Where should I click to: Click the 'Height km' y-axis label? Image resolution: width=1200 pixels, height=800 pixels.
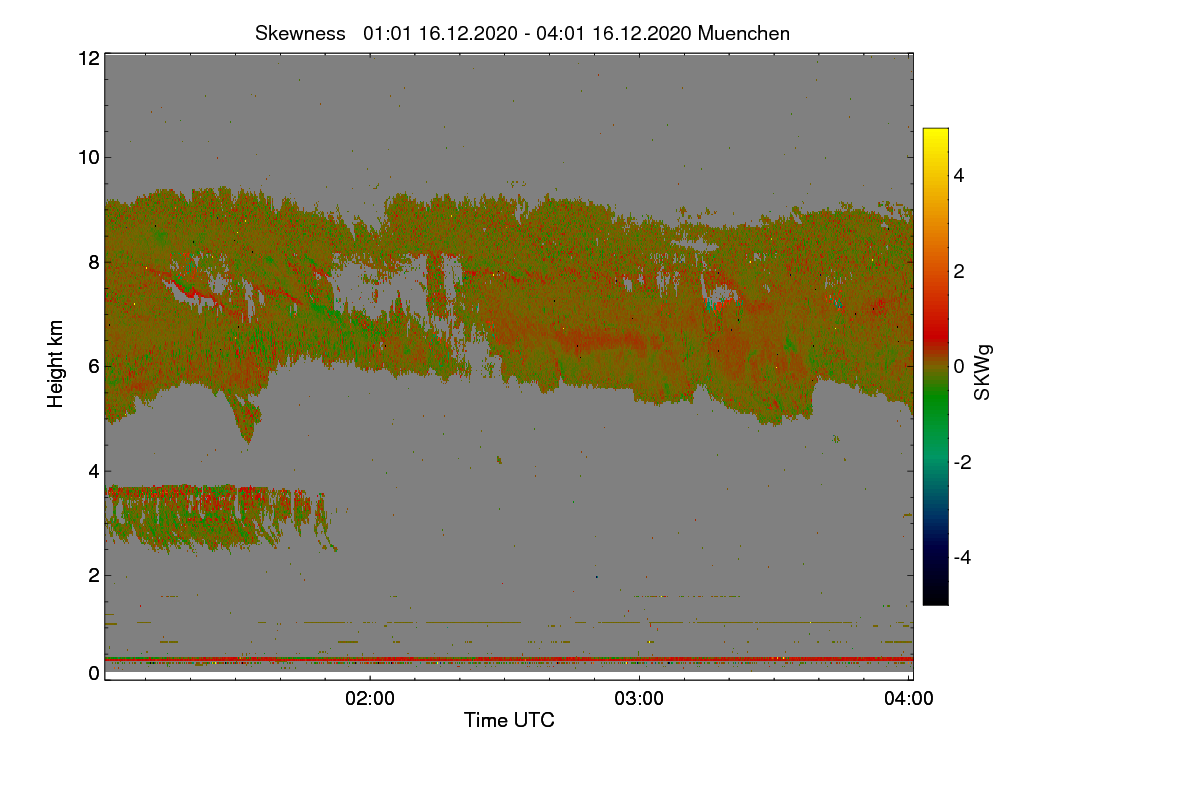point(56,364)
